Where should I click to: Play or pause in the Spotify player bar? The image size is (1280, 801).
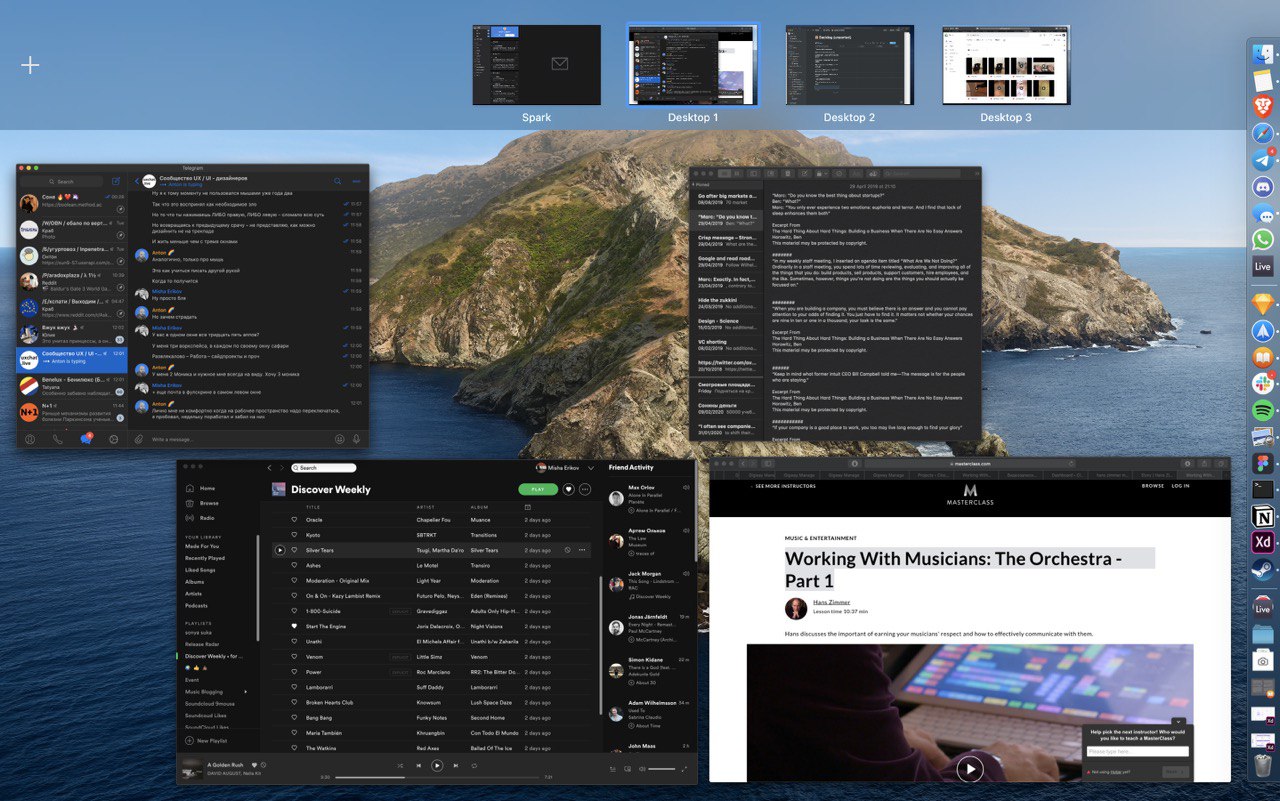pyautogui.click(x=437, y=766)
